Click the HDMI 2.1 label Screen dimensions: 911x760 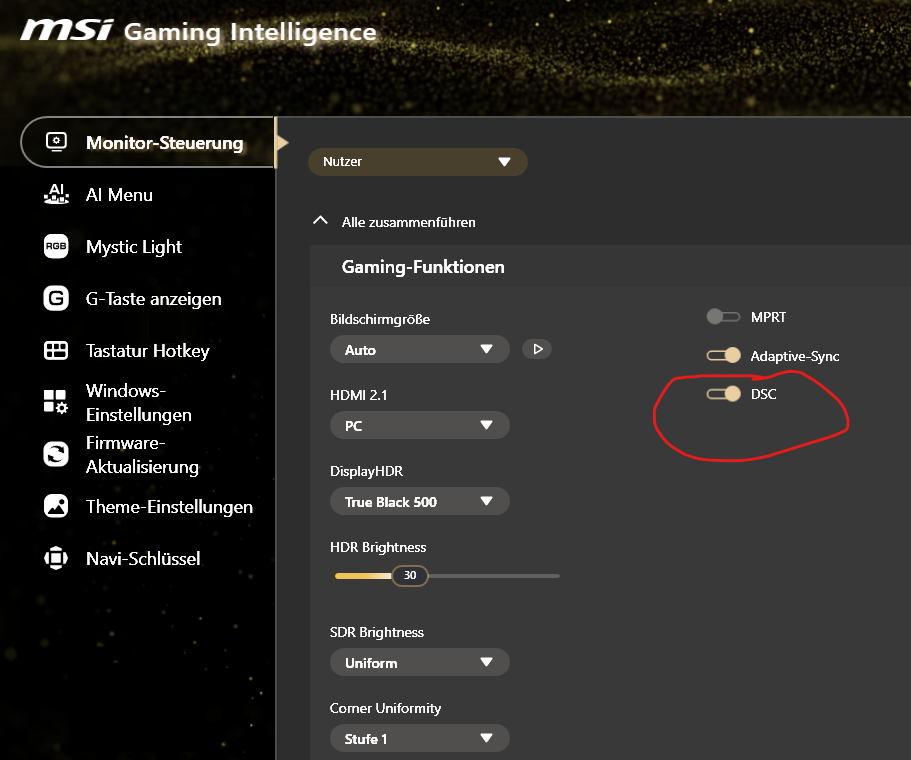click(358, 395)
